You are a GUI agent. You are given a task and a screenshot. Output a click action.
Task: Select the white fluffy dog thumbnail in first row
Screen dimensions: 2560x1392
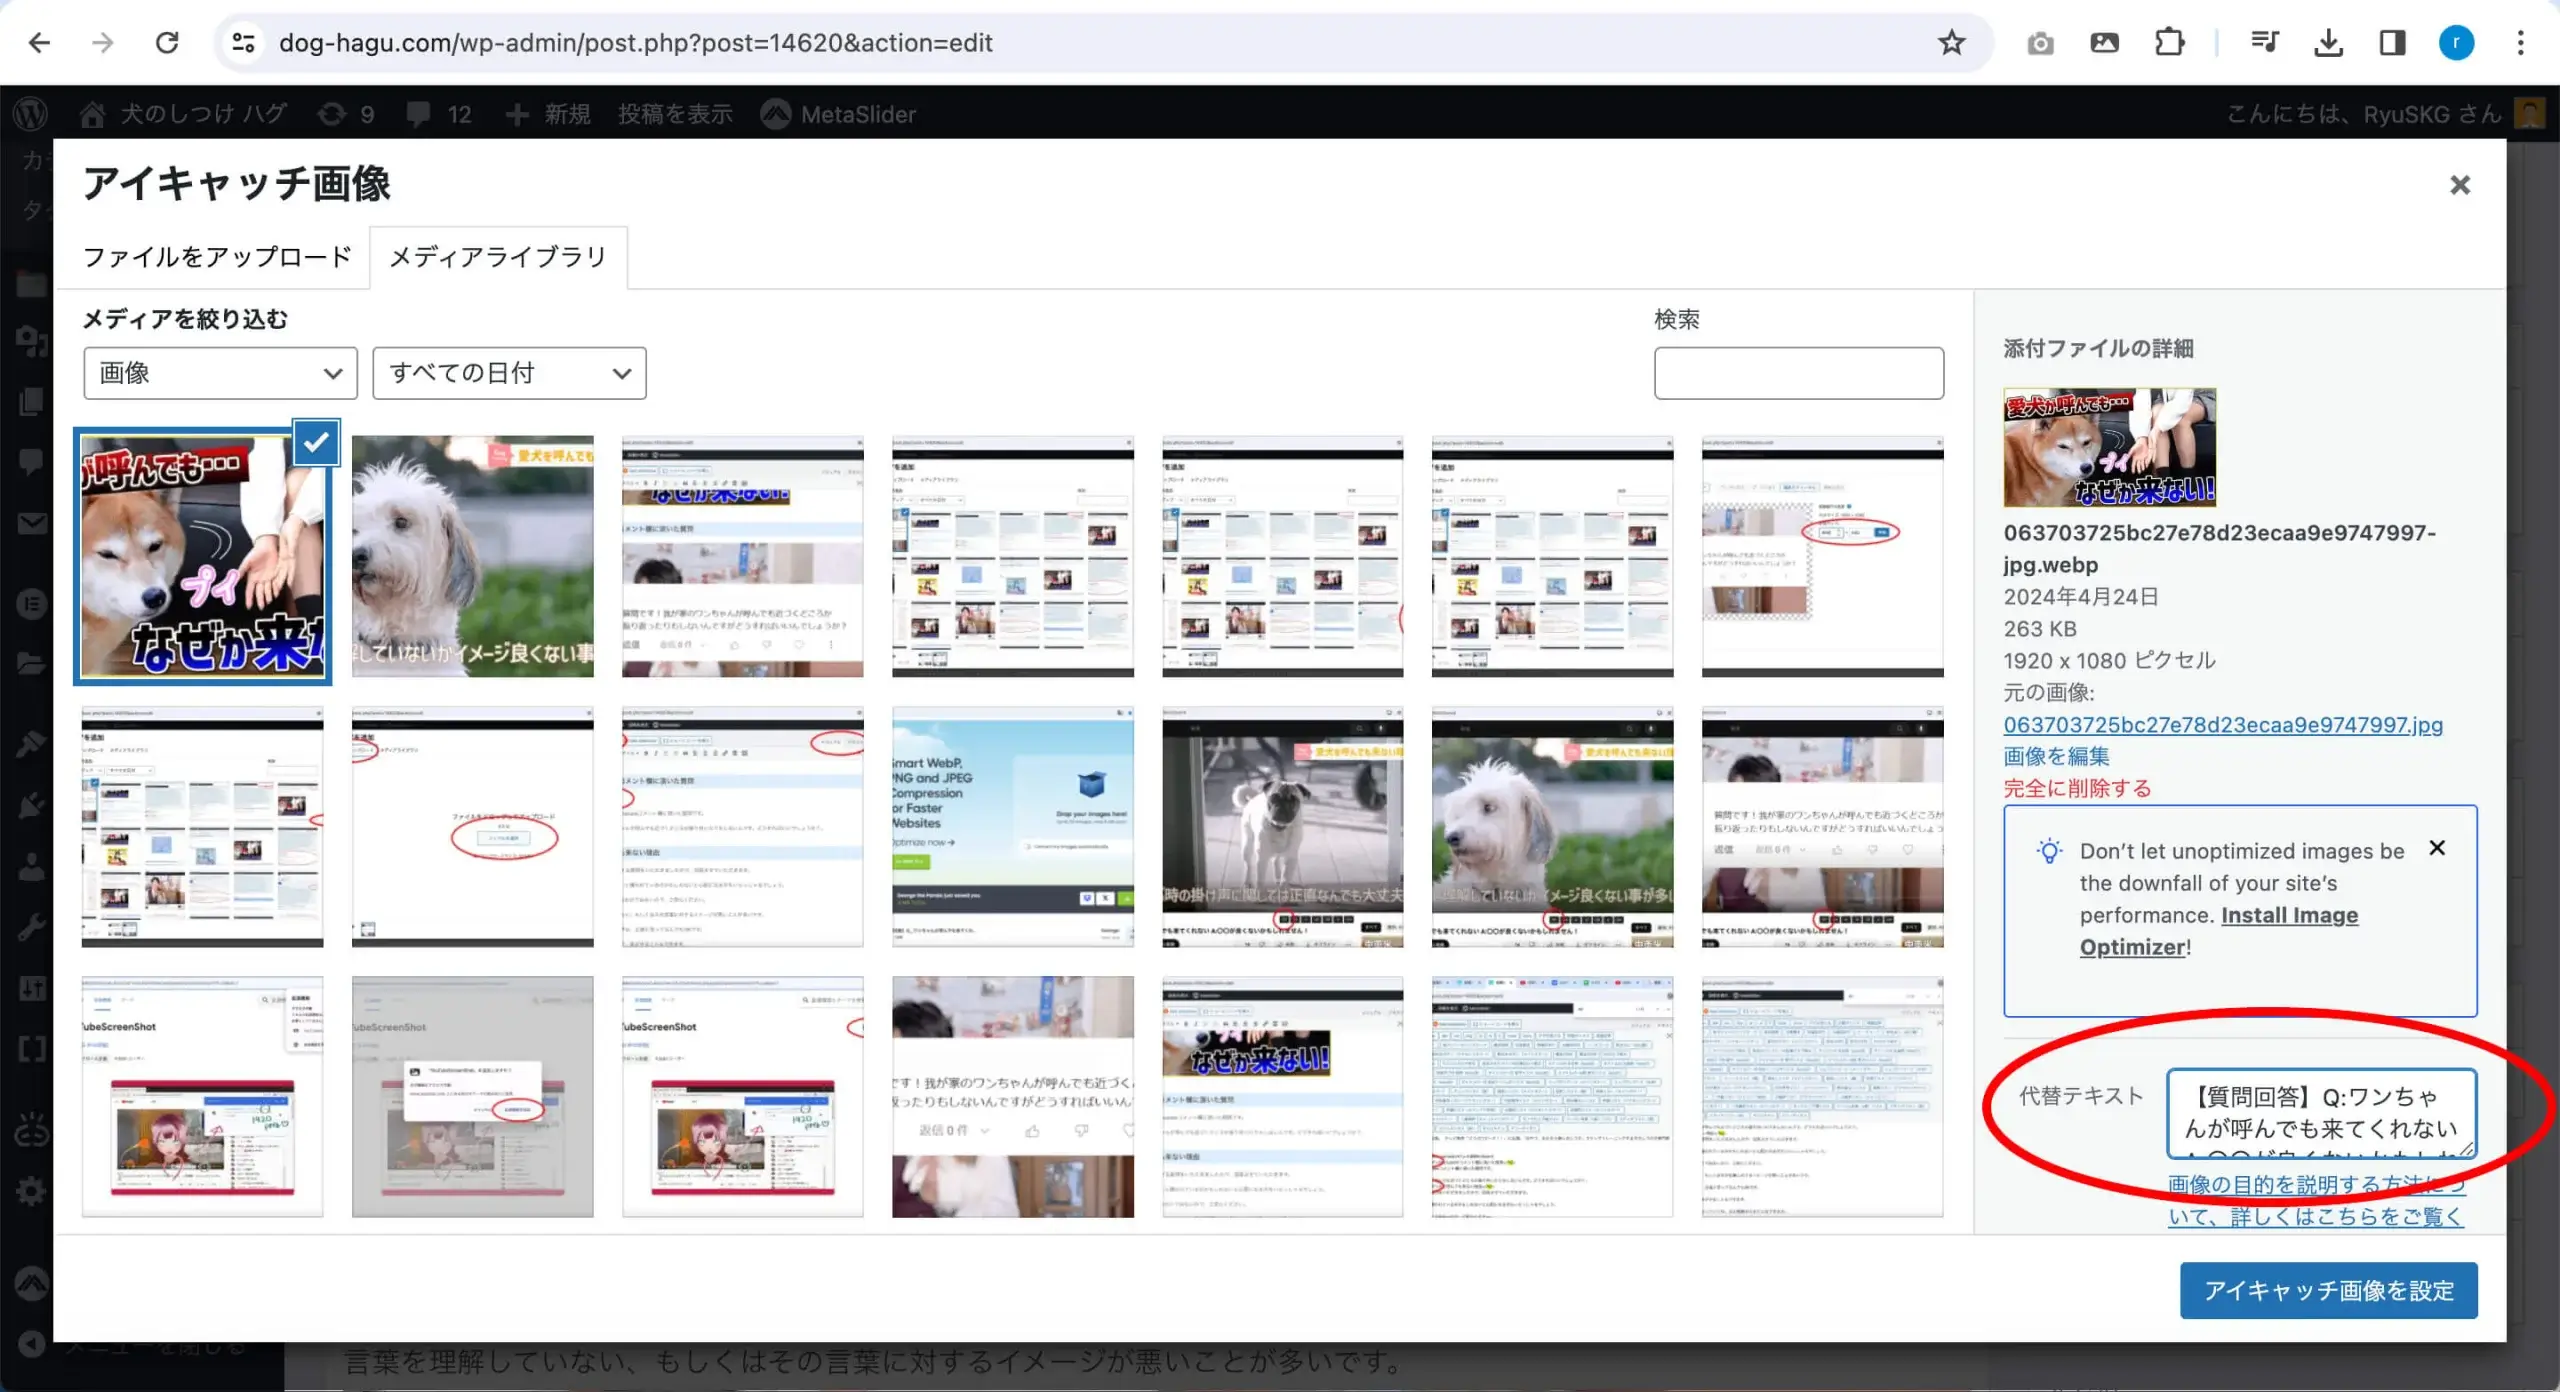coord(472,556)
